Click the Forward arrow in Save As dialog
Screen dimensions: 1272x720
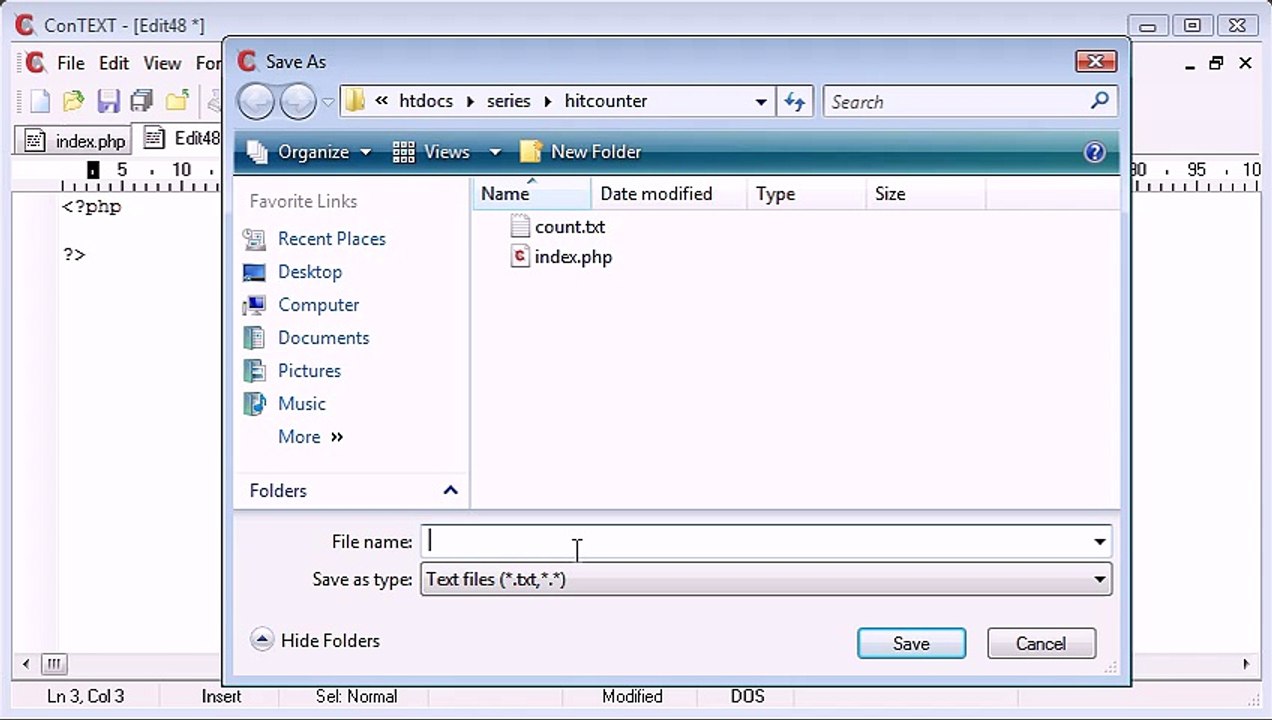click(x=297, y=101)
